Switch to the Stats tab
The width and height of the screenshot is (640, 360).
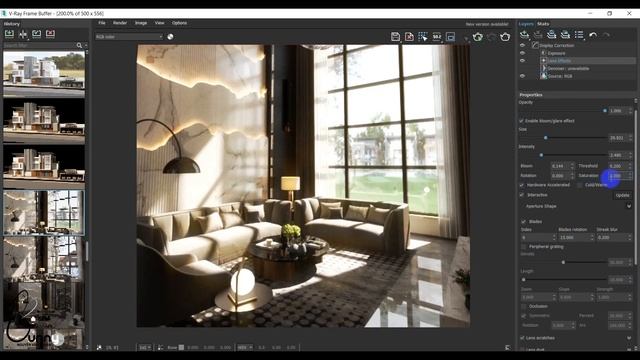pos(543,24)
